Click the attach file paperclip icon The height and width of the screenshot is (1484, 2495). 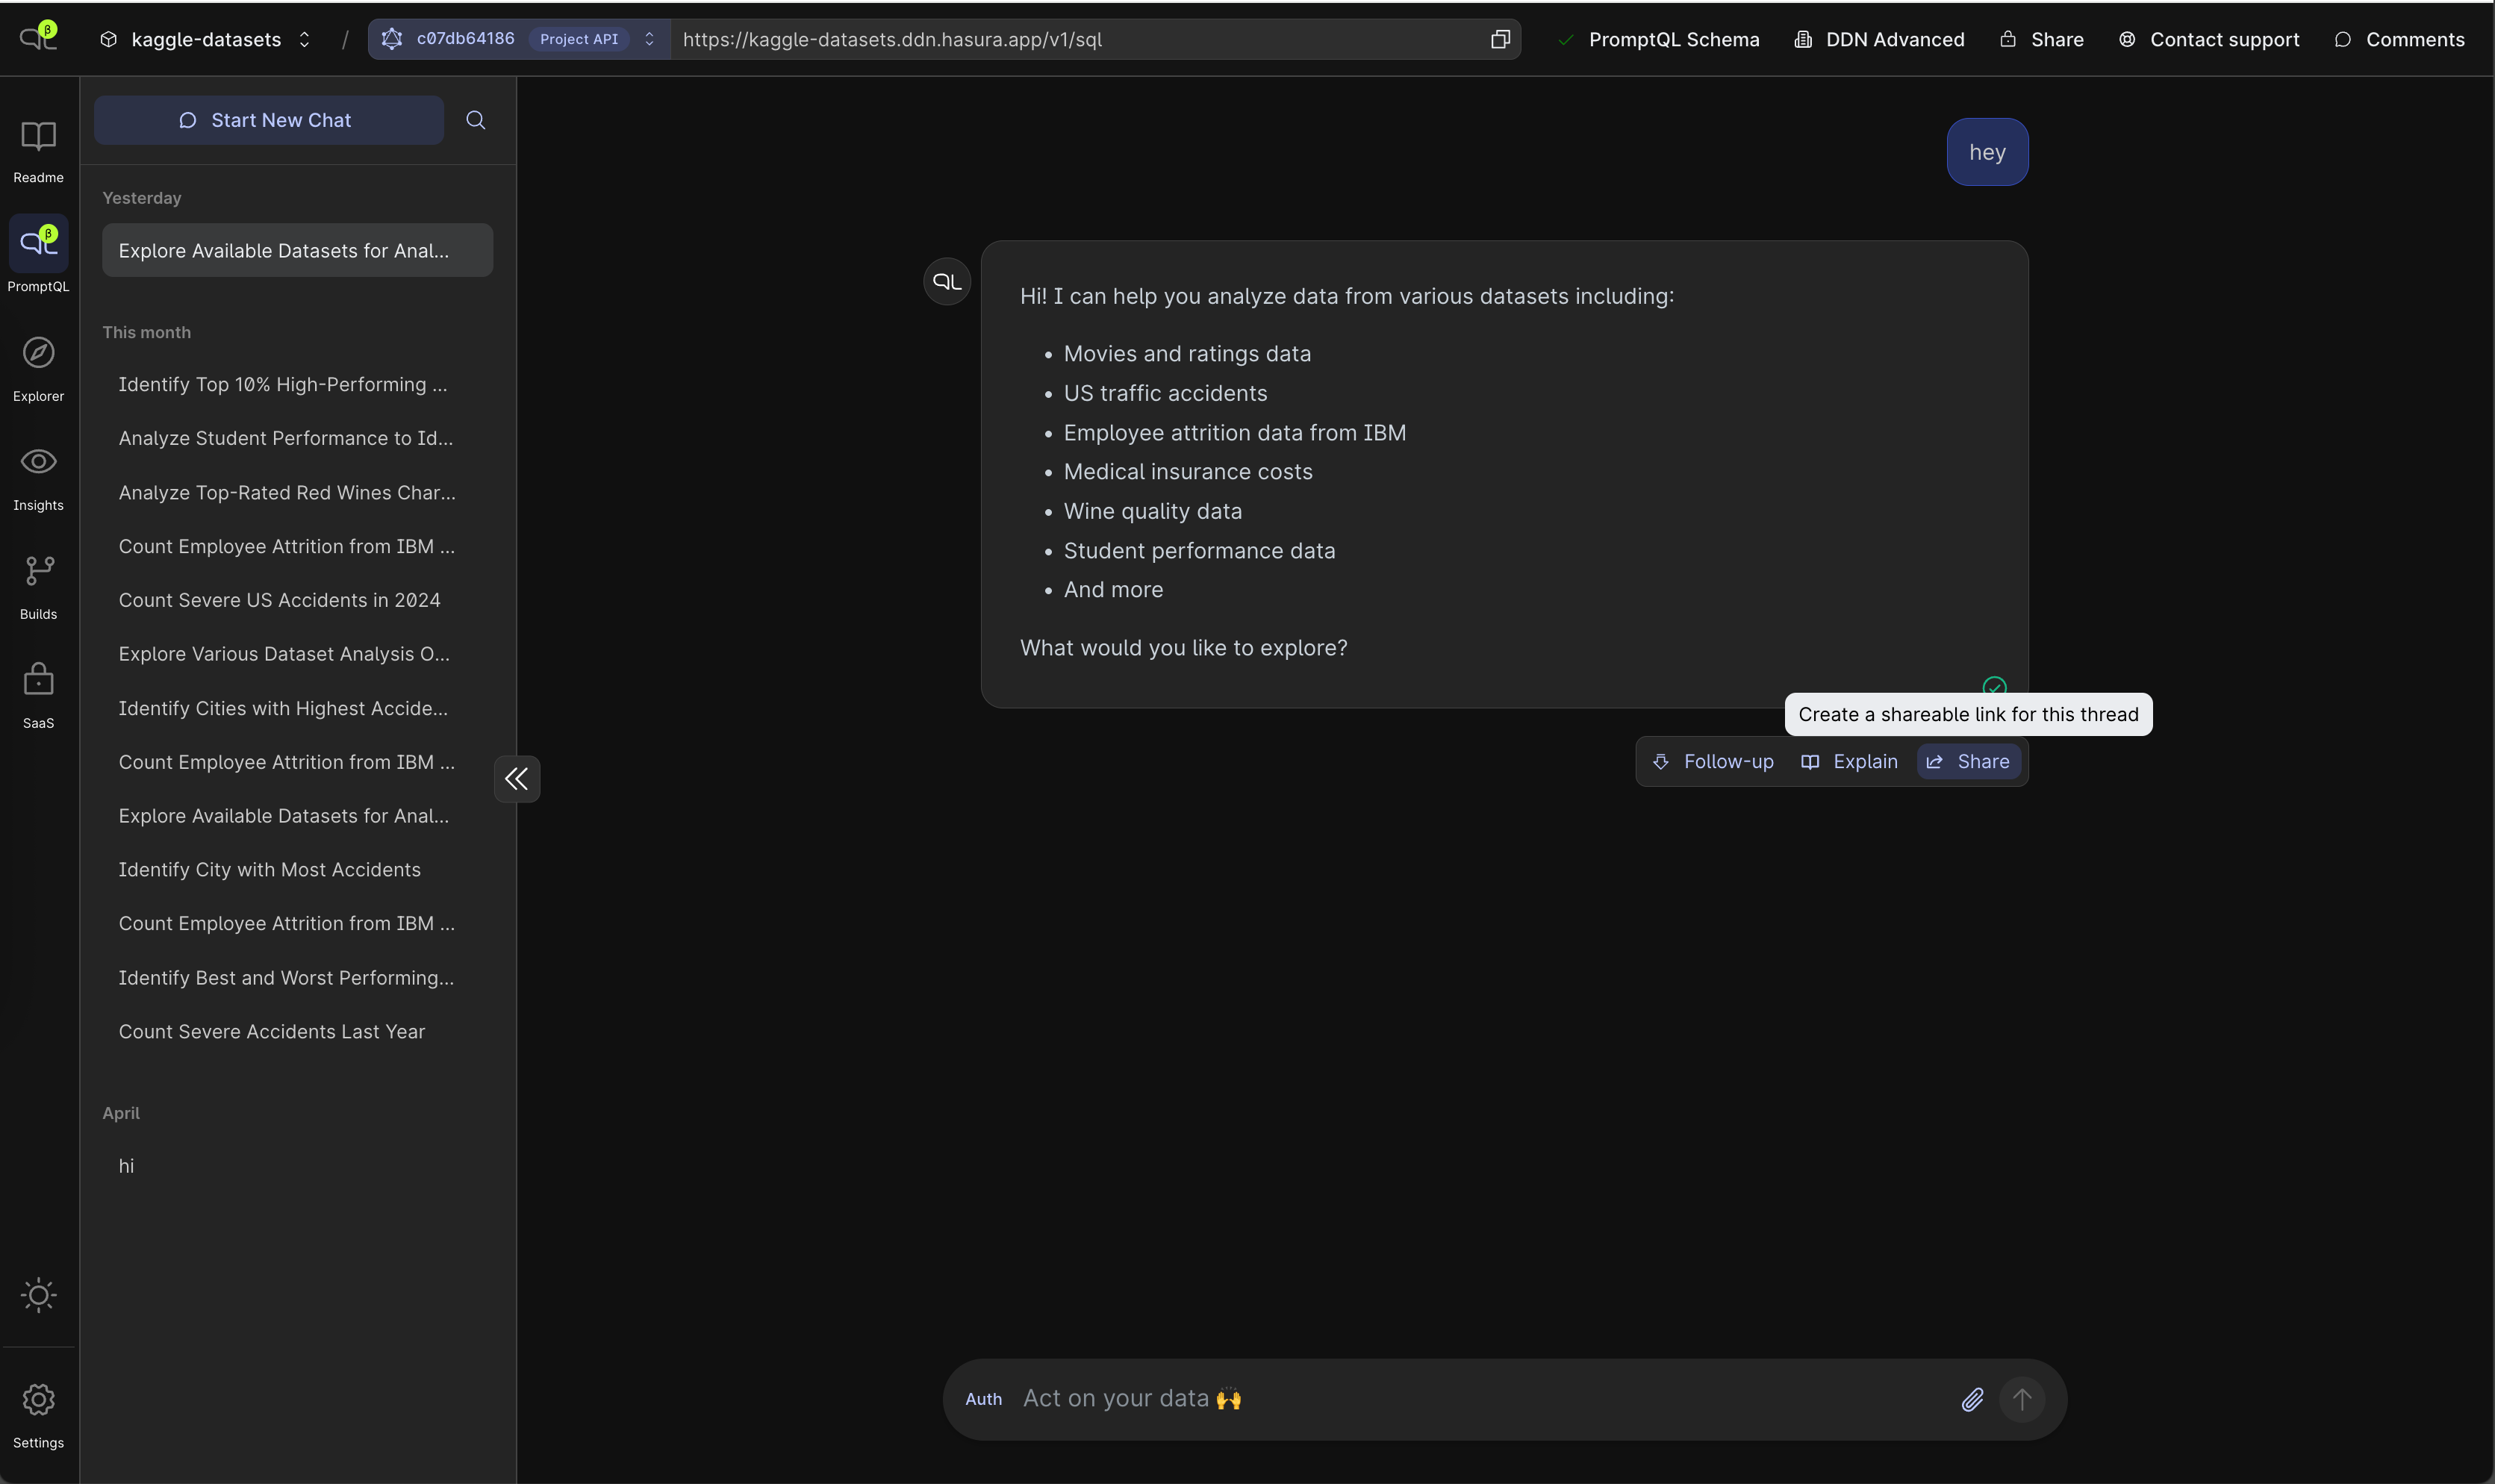tap(1972, 1399)
